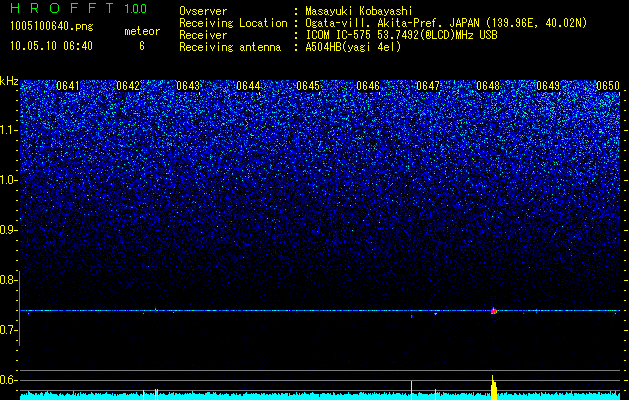Click the 0.6 kHz axis label
The width and height of the screenshot is (629, 400).
point(8,380)
